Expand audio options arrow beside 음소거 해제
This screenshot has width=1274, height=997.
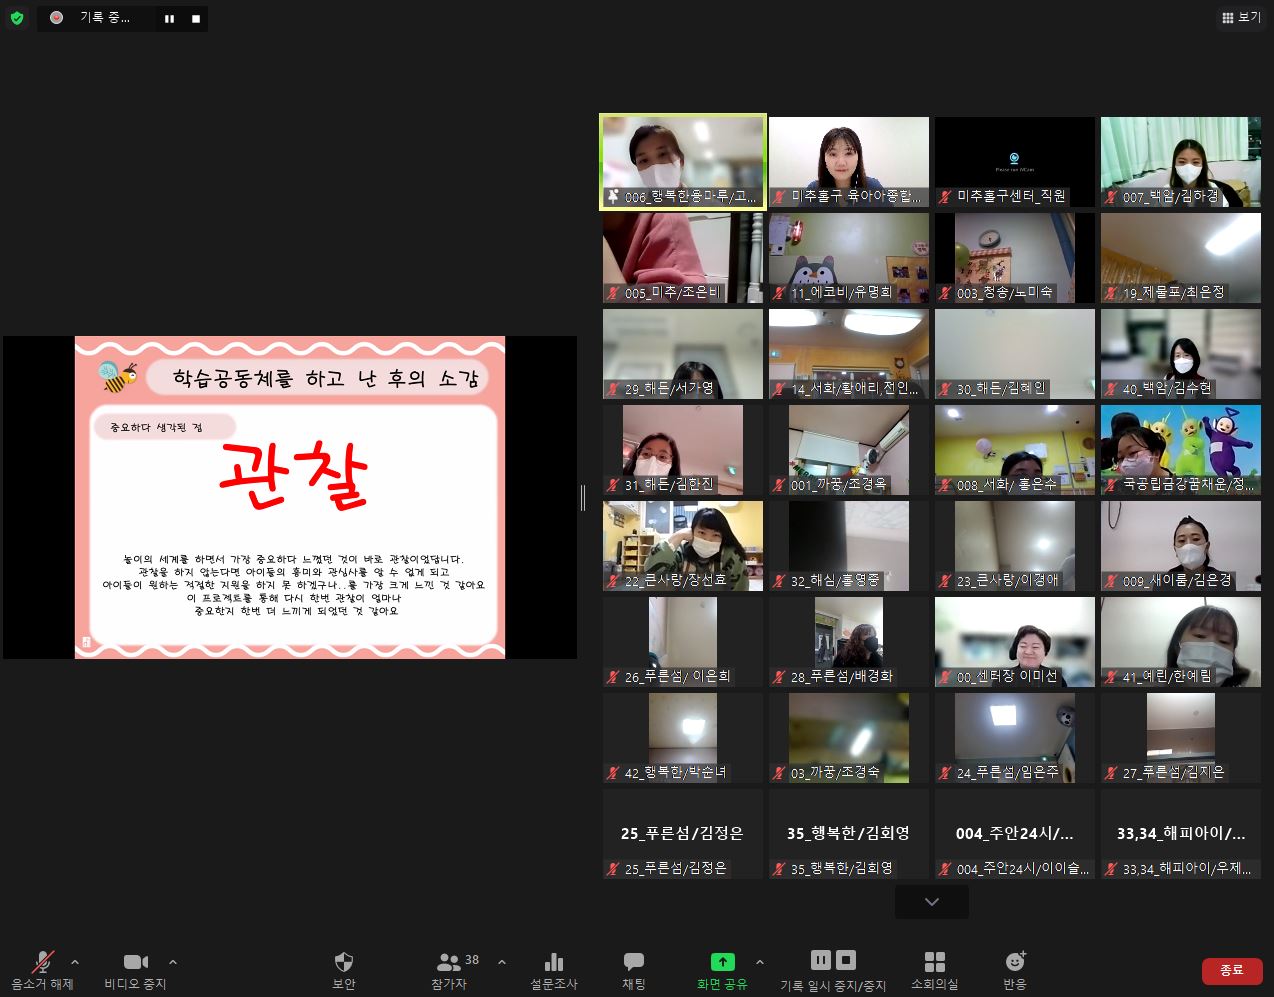point(75,962)
